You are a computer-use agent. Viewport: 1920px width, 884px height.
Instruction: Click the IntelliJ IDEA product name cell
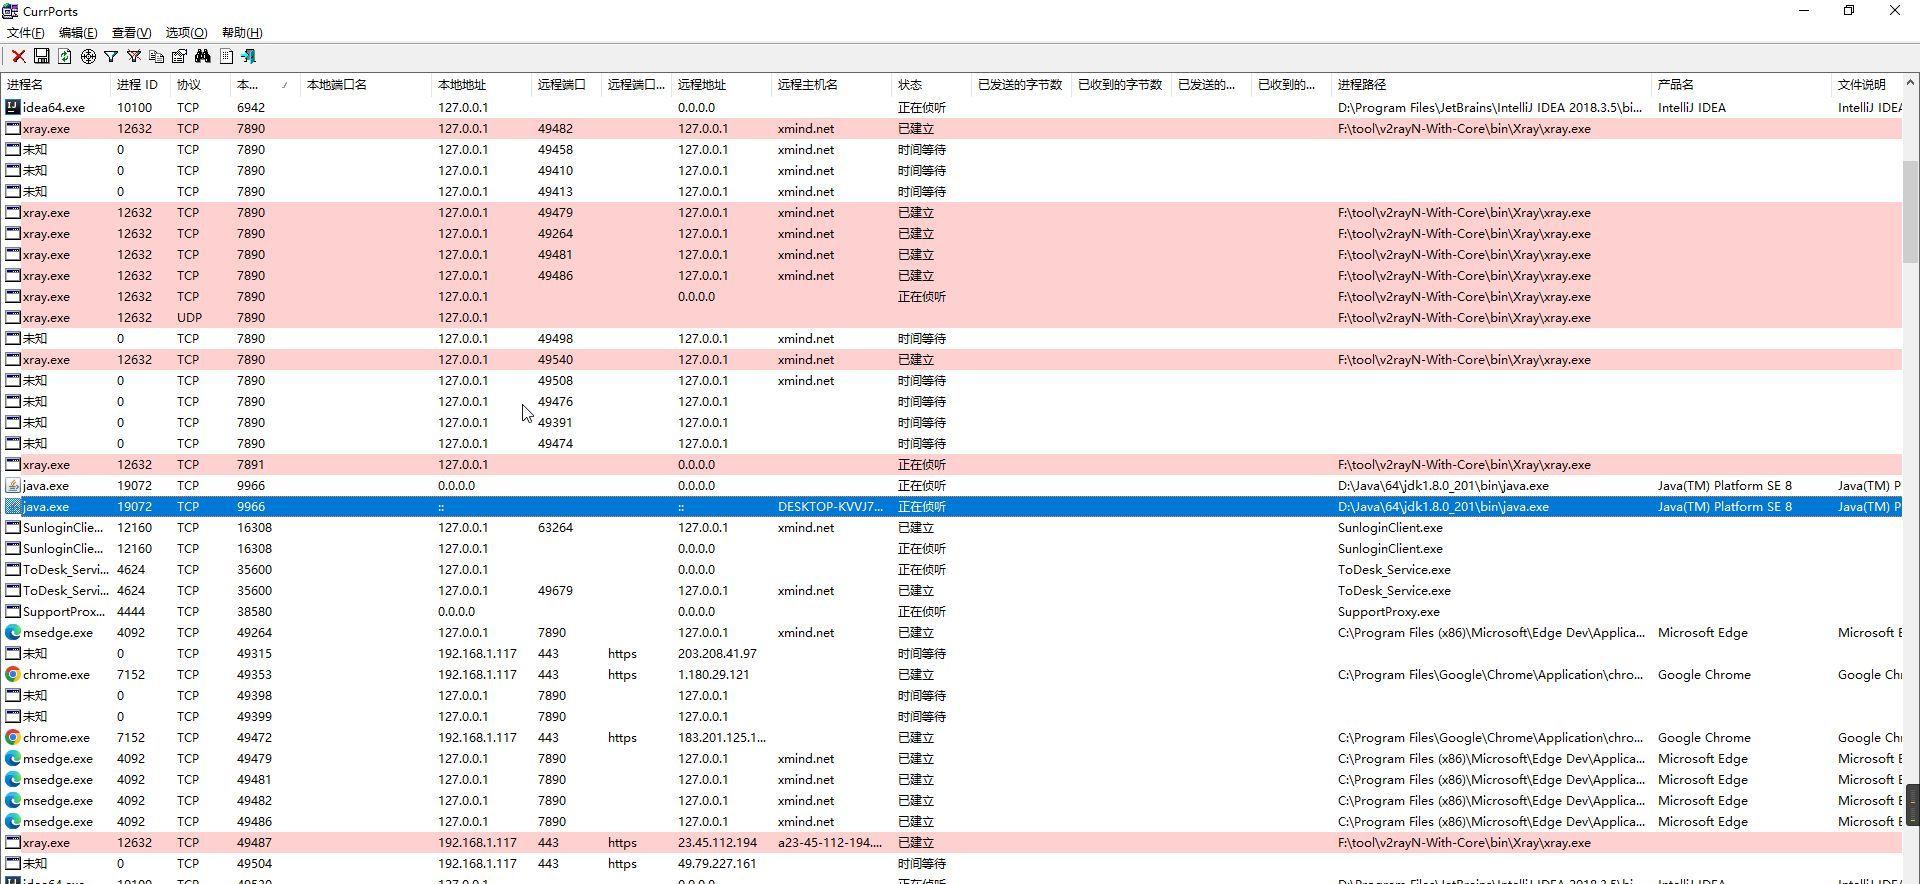pyautogui.click(x=1691, y=107)
